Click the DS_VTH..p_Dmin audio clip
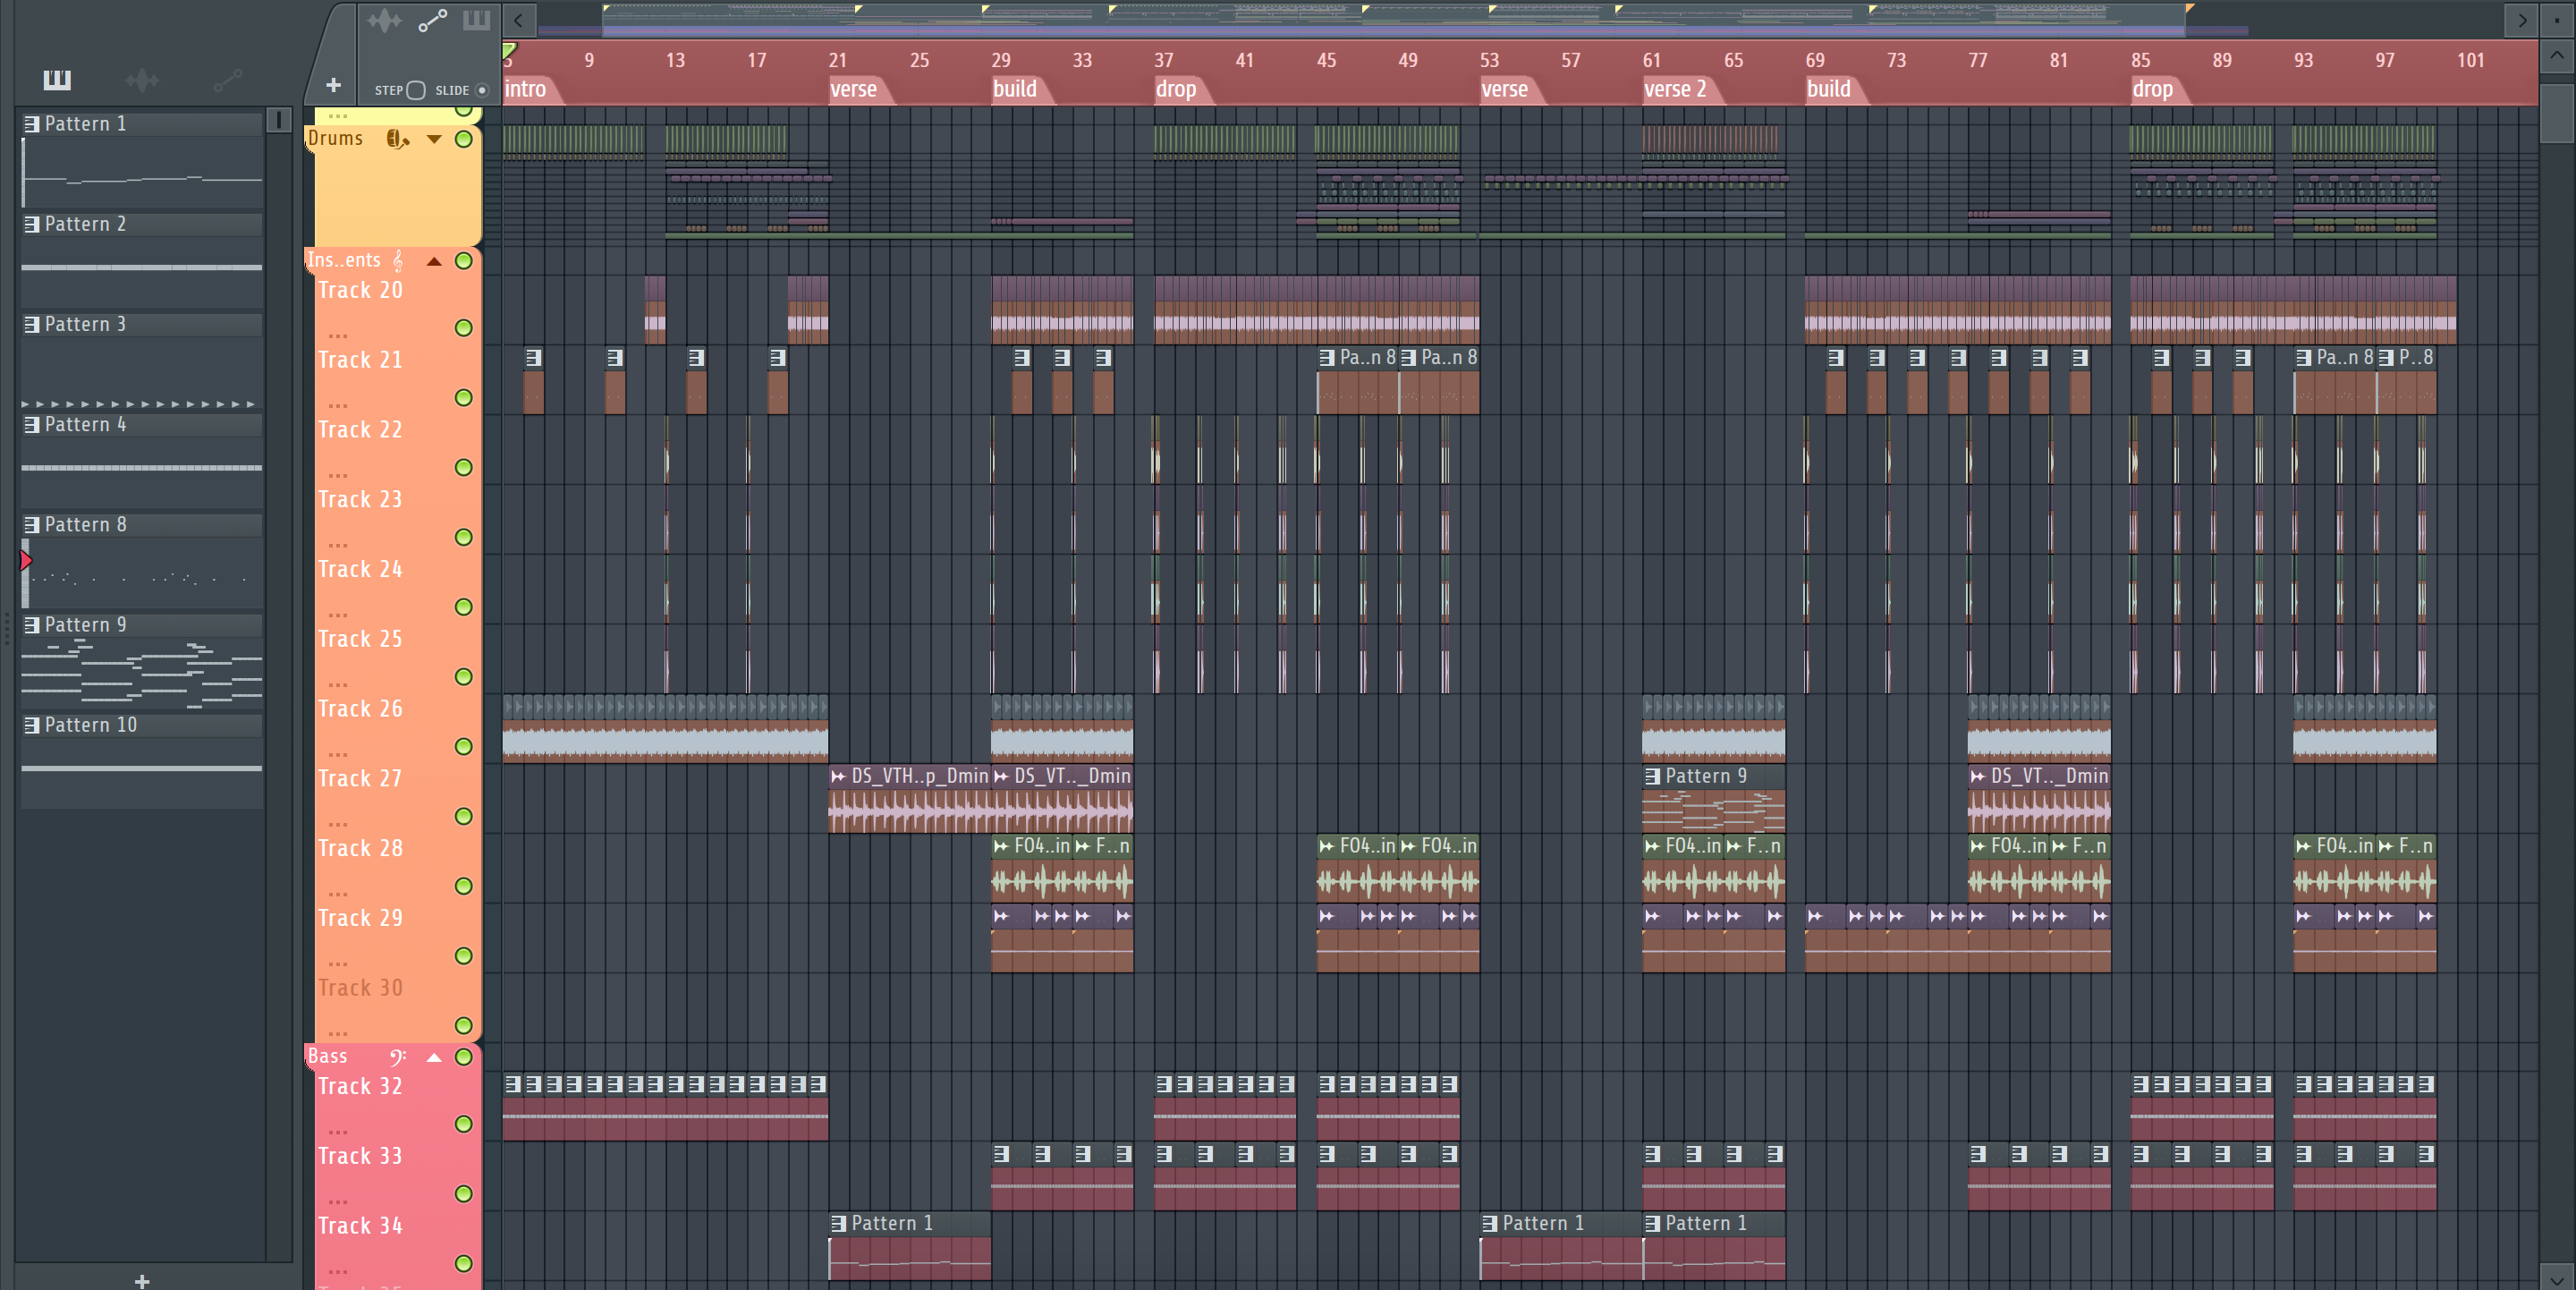 coord(909,800)
